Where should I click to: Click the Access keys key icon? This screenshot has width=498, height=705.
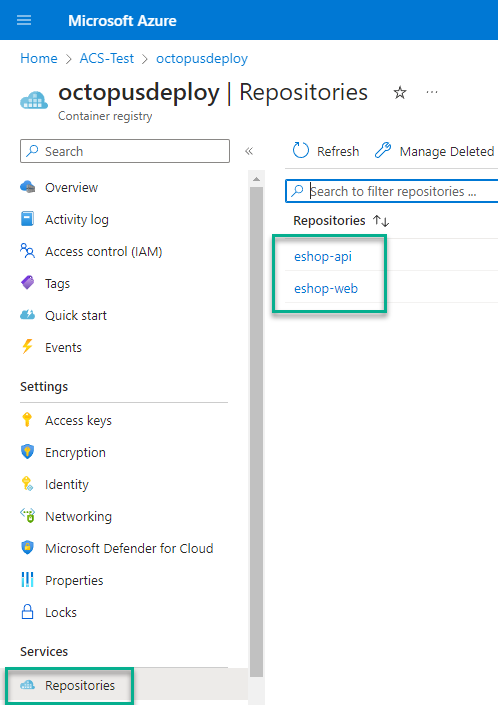[27, 419]
